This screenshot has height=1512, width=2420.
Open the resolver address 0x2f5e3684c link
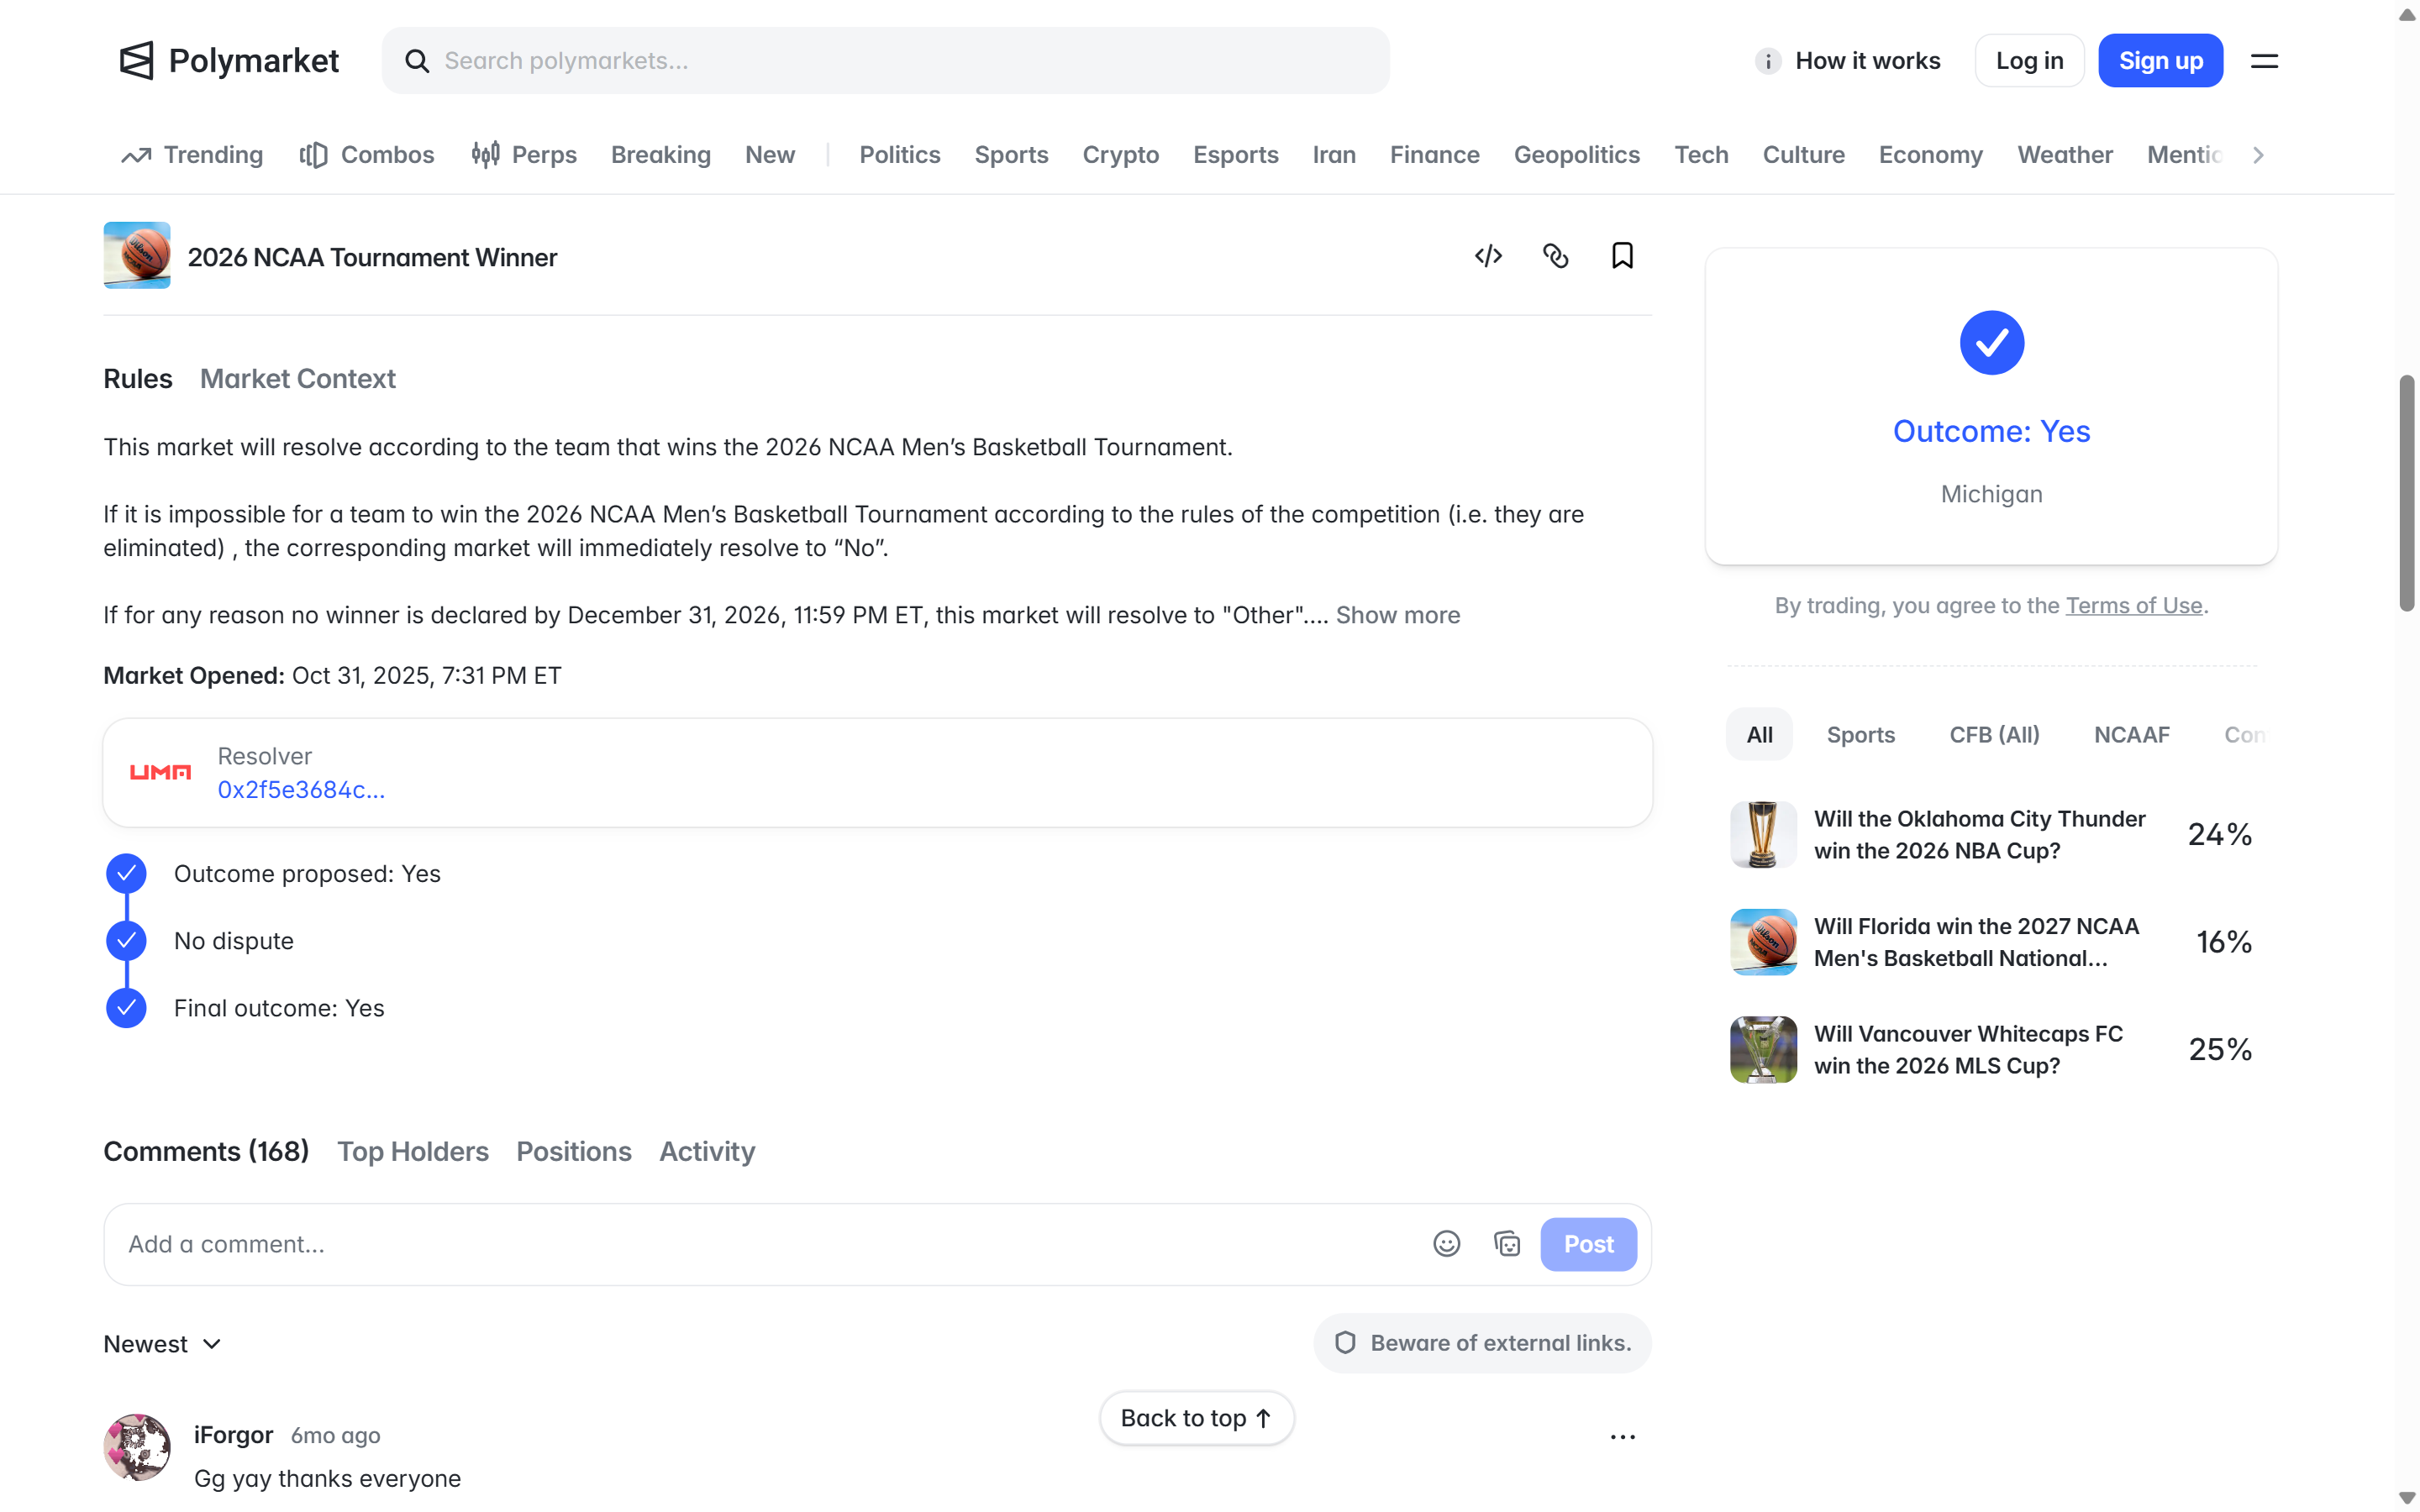click(x=301, y=790)
